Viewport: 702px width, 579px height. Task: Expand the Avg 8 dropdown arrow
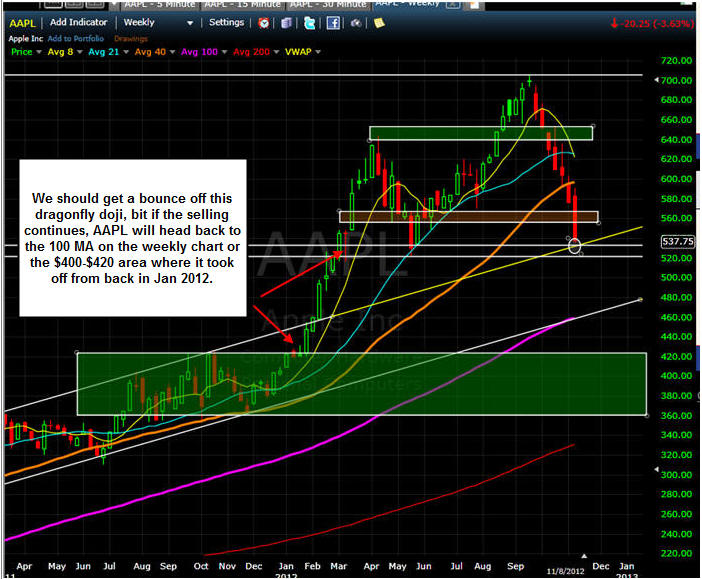point(80,52)
